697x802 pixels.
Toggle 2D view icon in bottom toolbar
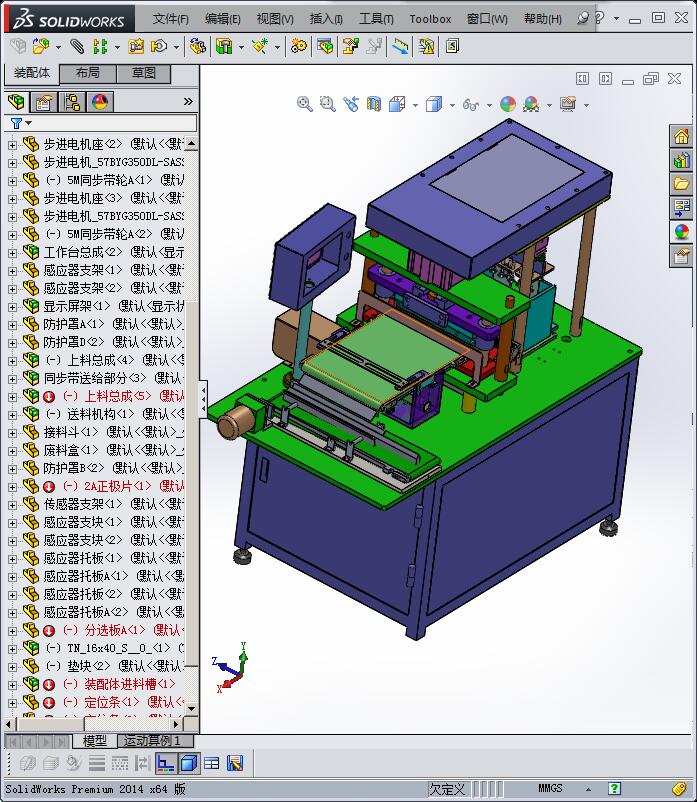tap(165, 763)
